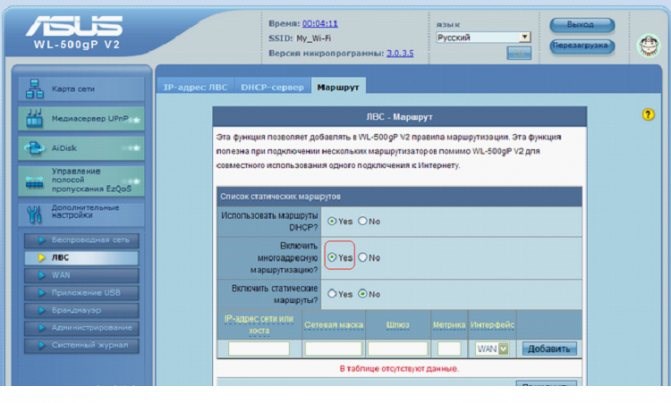Click arrow icon beside Приложение USB
This screenshot has height=403, width=671.
(x=42, y=293)
